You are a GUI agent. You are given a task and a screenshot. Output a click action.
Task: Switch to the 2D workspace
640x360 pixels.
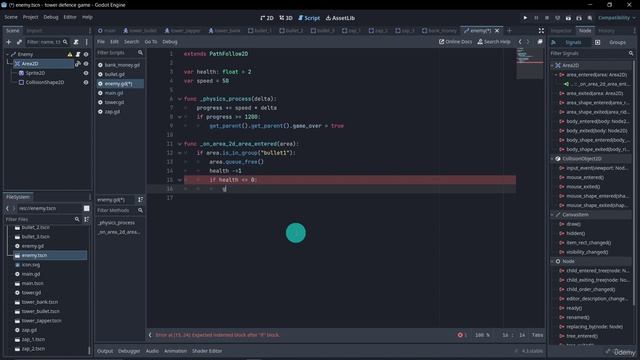[x=267, y=18]
